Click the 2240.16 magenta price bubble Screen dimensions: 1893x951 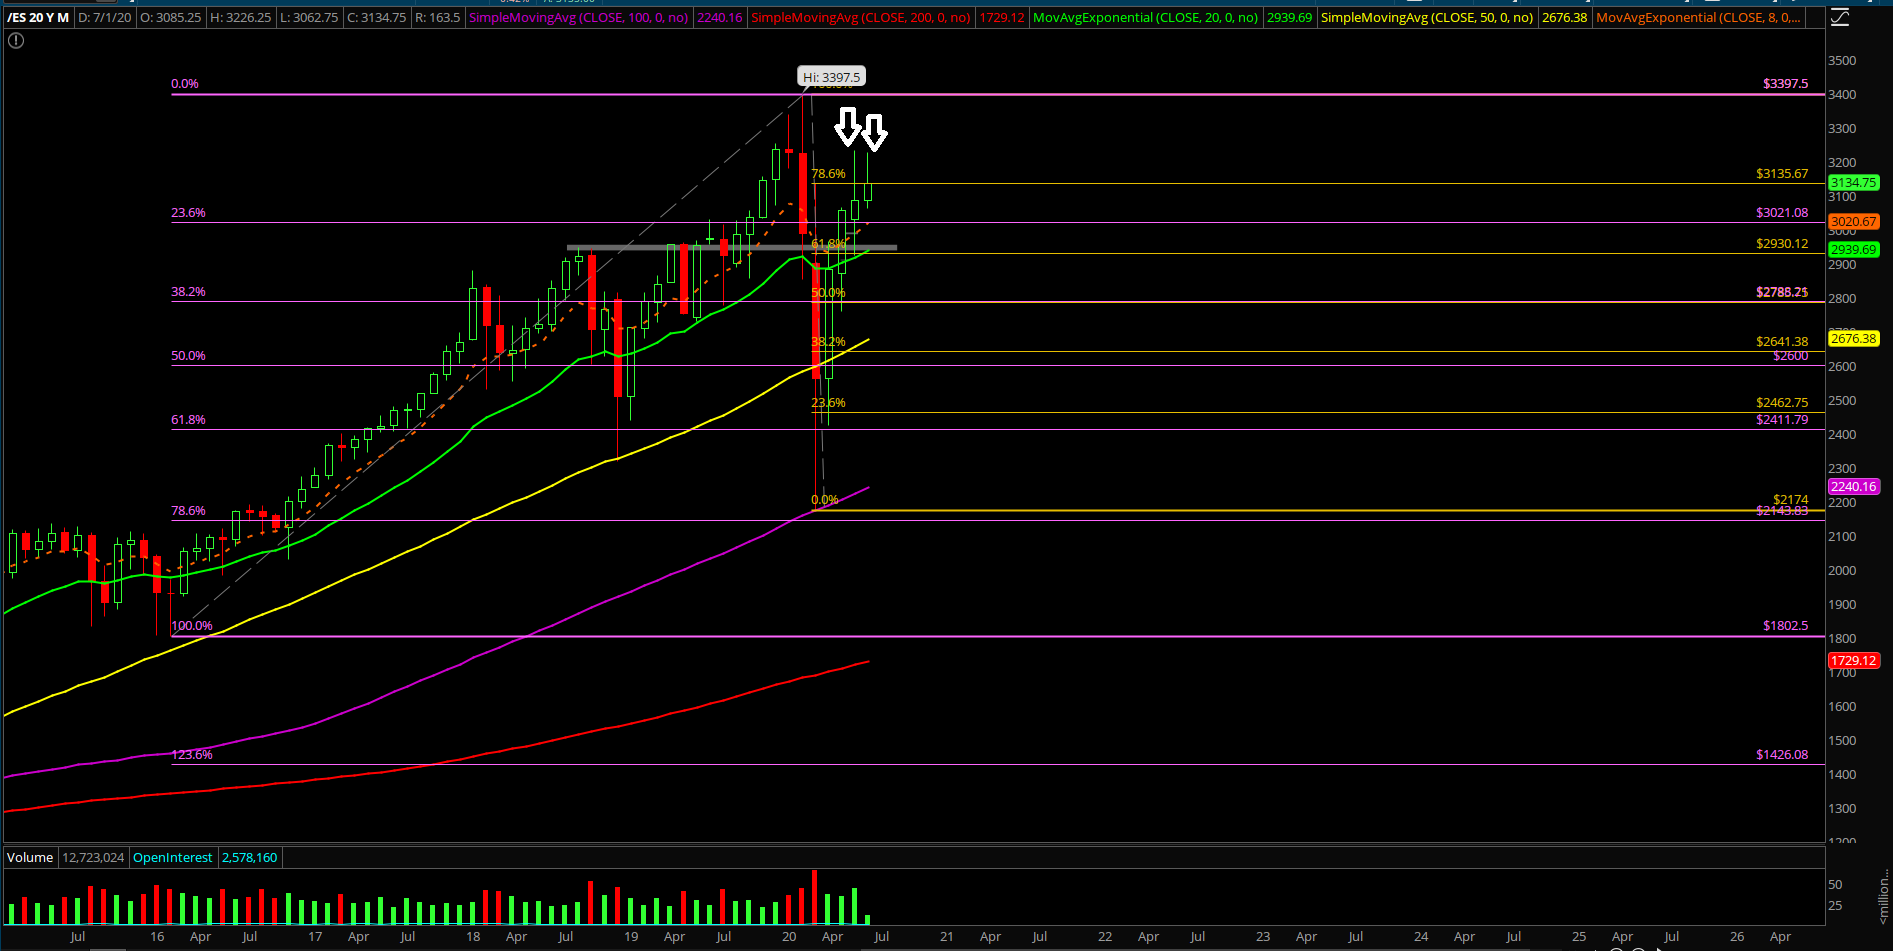1854,487
